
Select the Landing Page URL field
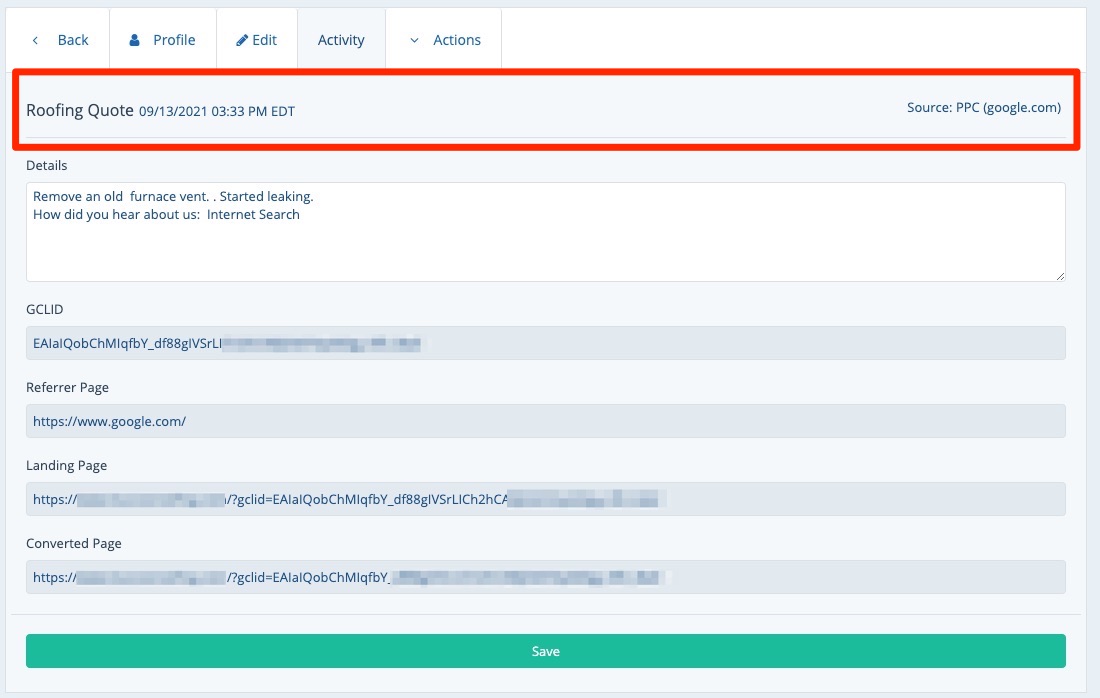pyautogui.click(x=545, y=499)
